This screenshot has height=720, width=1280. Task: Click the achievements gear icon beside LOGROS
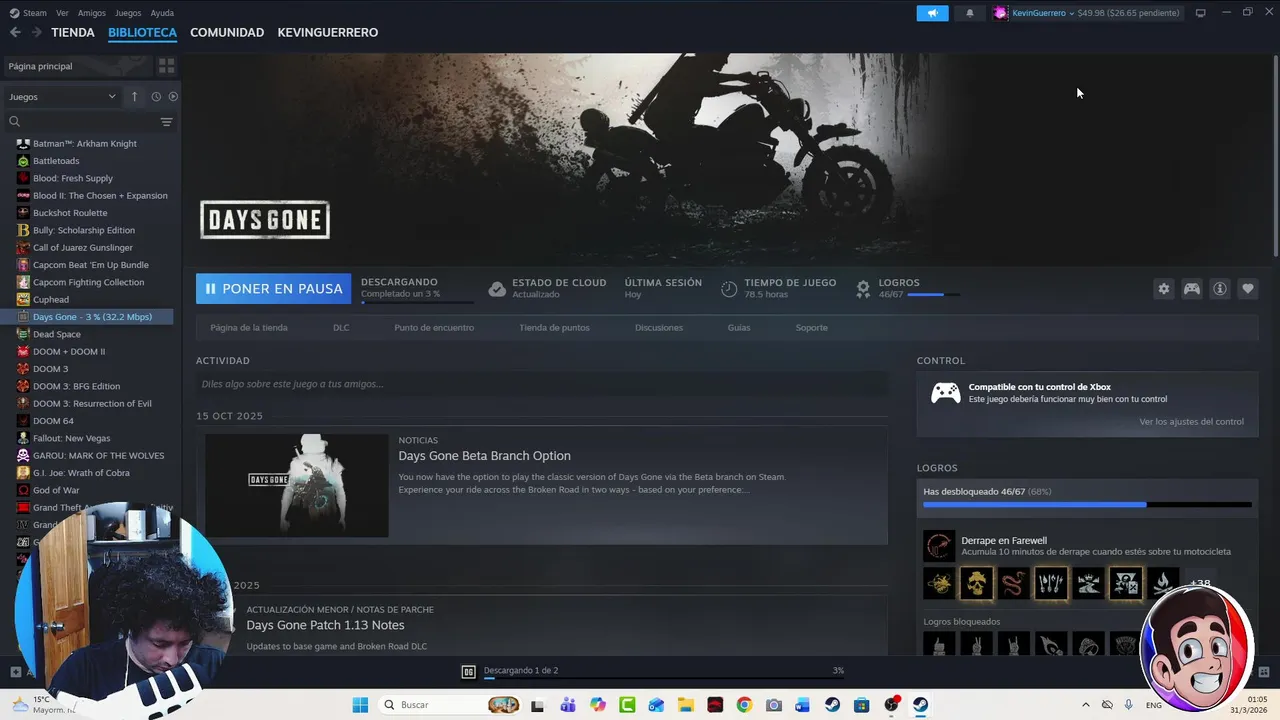point(863,289)
